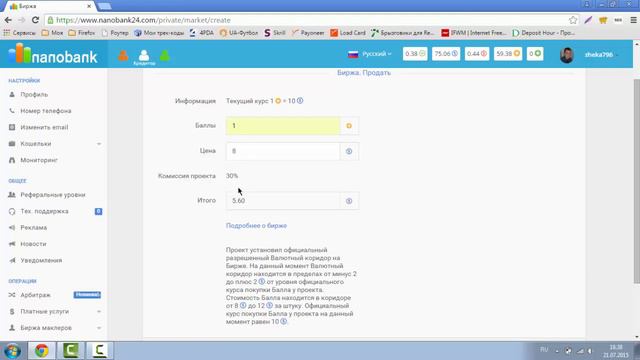Click the 30% commission value
The width and height of the screenshot is (640, 360).
point(232,176)
